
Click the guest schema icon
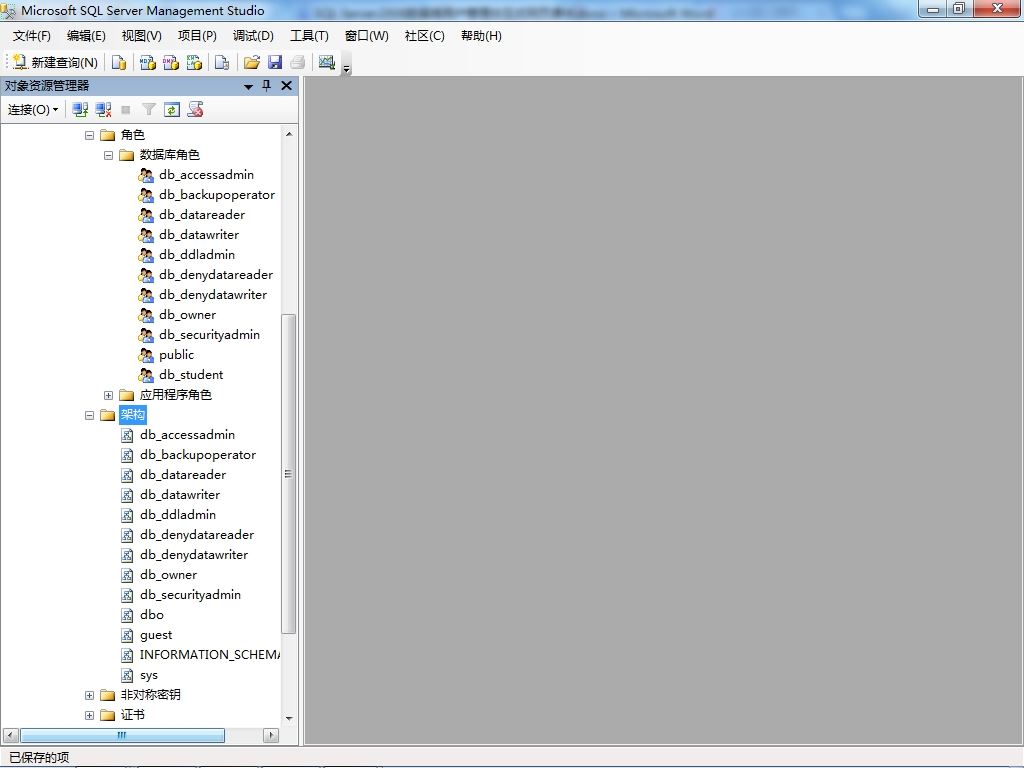pyautogui.click(x=127, y=635)
